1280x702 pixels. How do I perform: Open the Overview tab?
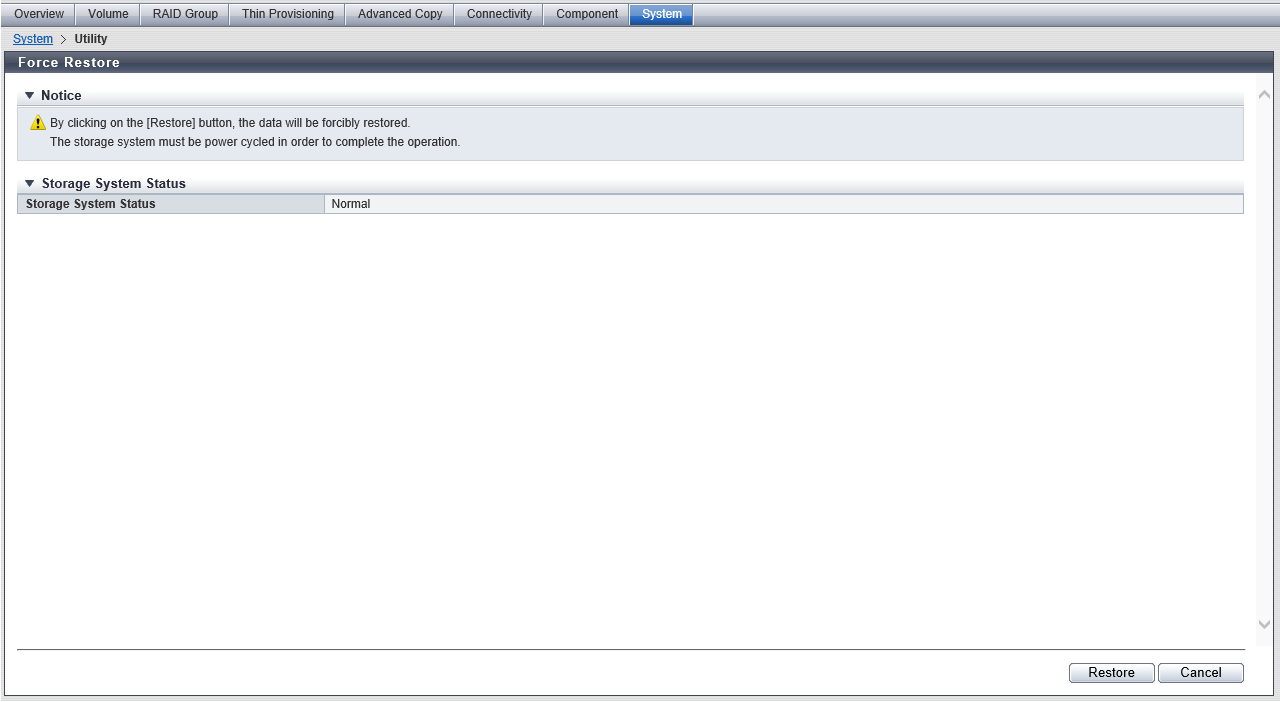39,14
